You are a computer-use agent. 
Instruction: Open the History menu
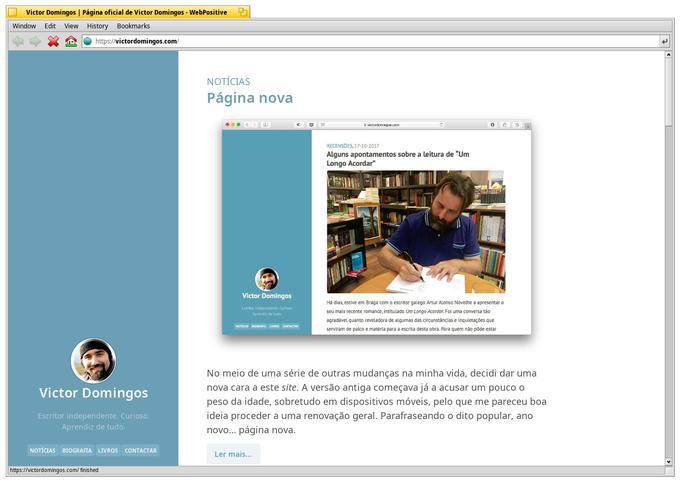(x=97, y=26)
